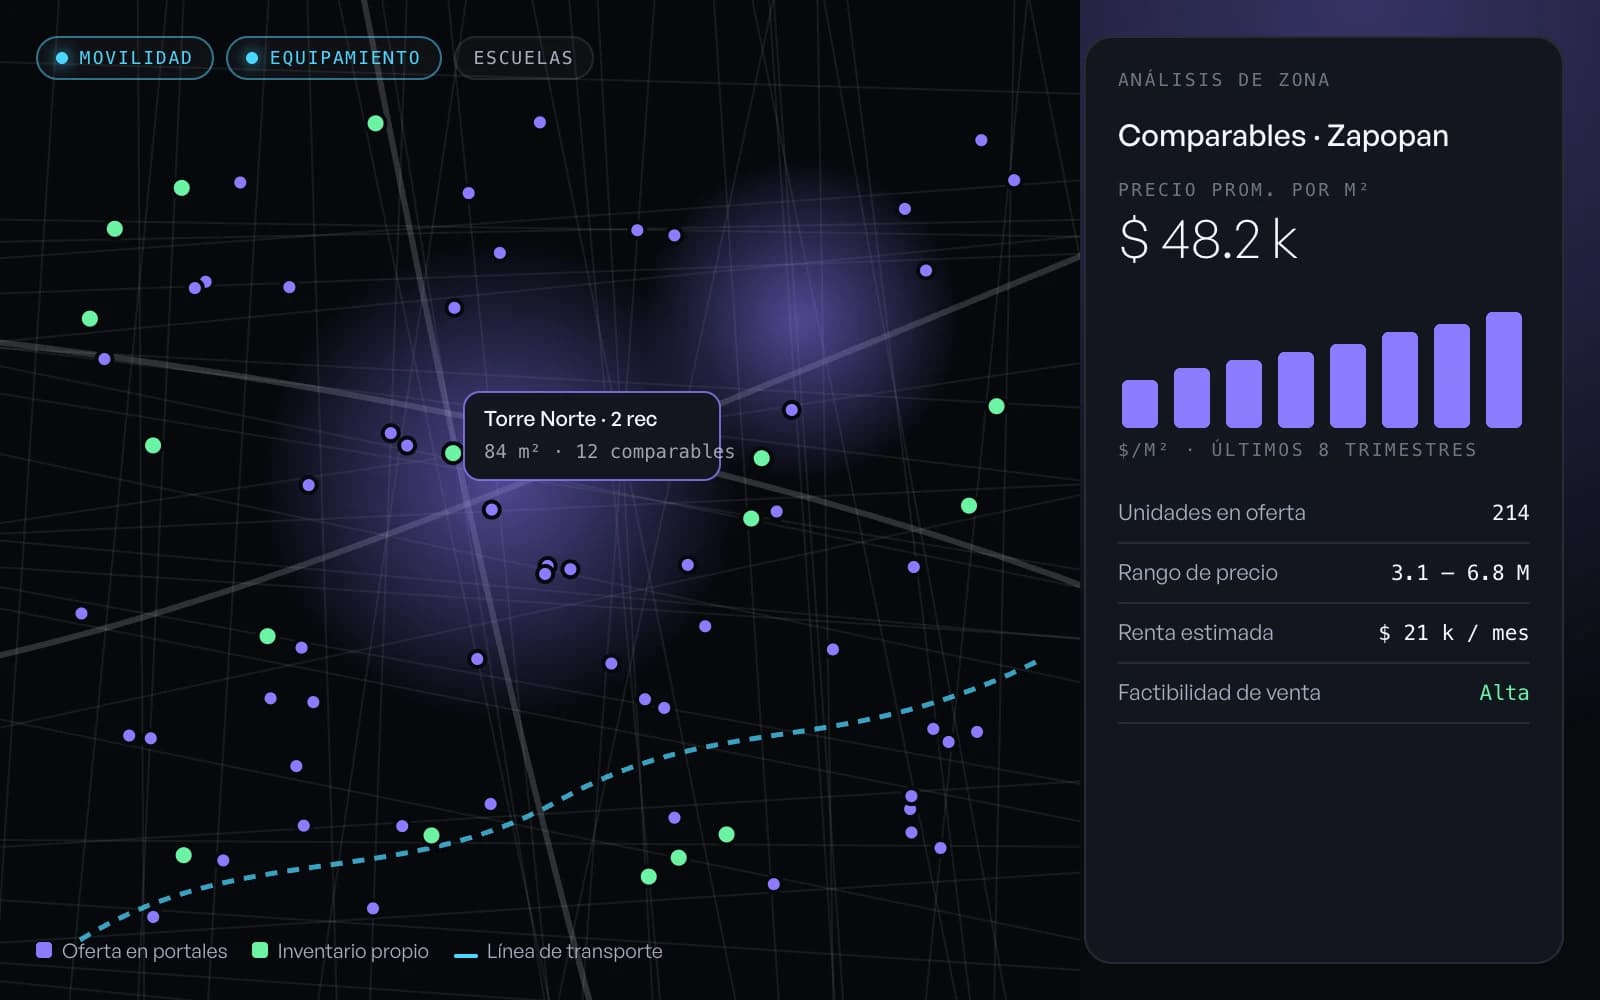Click the Rango de precio value 3.1 – 6.8 M
The width and height of the screenshot is (1600, 1000).
[x=1460, y=573]
